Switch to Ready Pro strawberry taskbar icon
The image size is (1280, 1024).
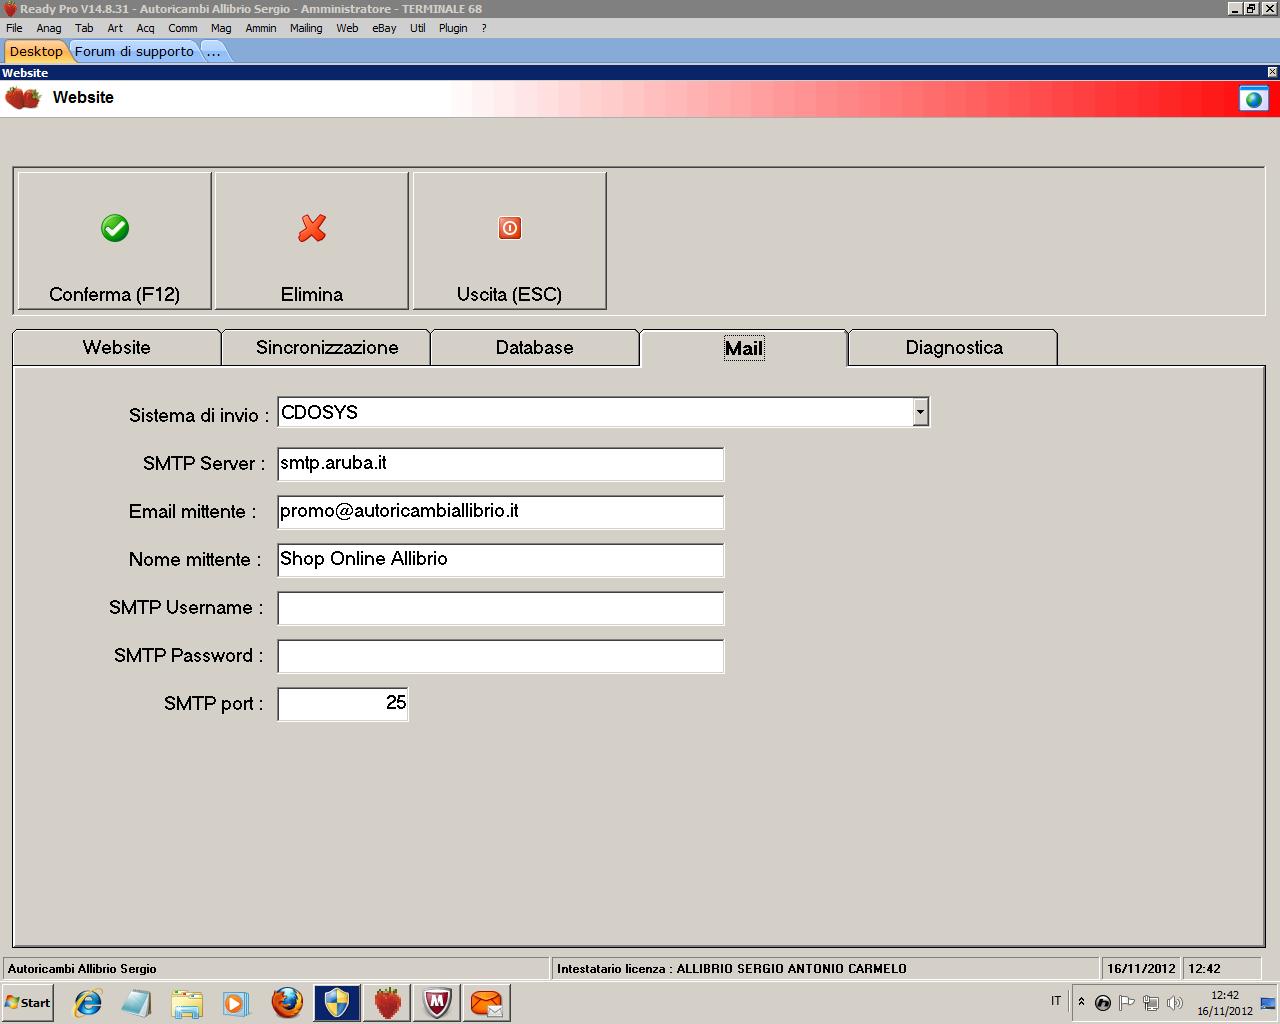[387, 1002]
